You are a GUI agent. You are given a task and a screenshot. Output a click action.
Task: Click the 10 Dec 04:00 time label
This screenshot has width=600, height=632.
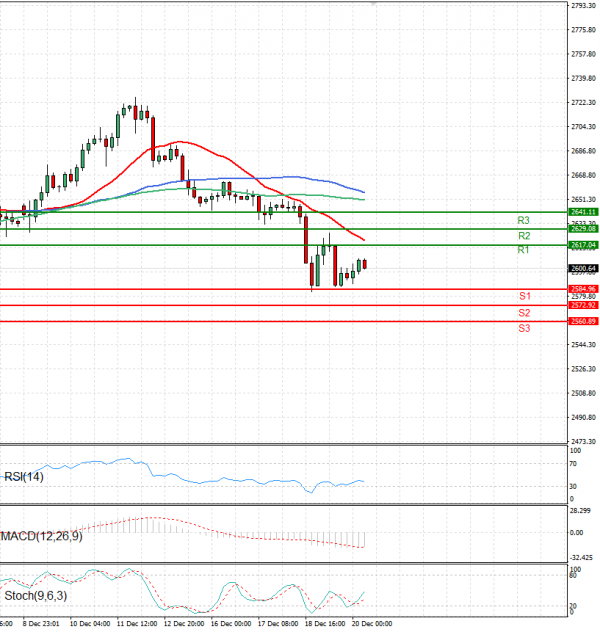(89, 624)
